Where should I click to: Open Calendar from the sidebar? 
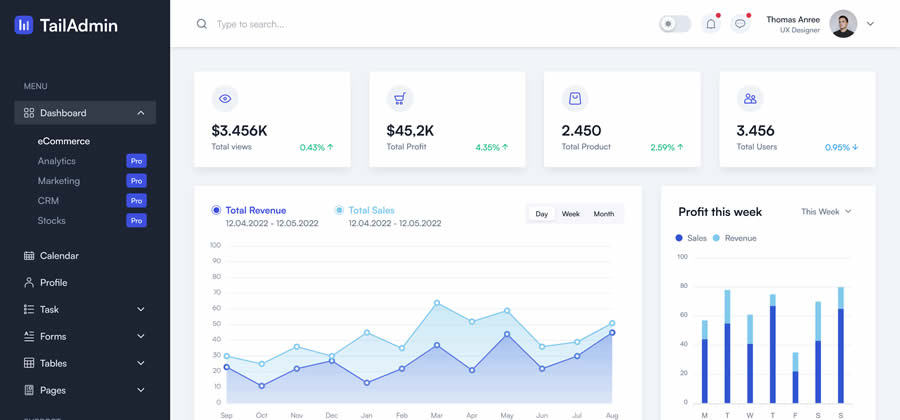point(59,256)
